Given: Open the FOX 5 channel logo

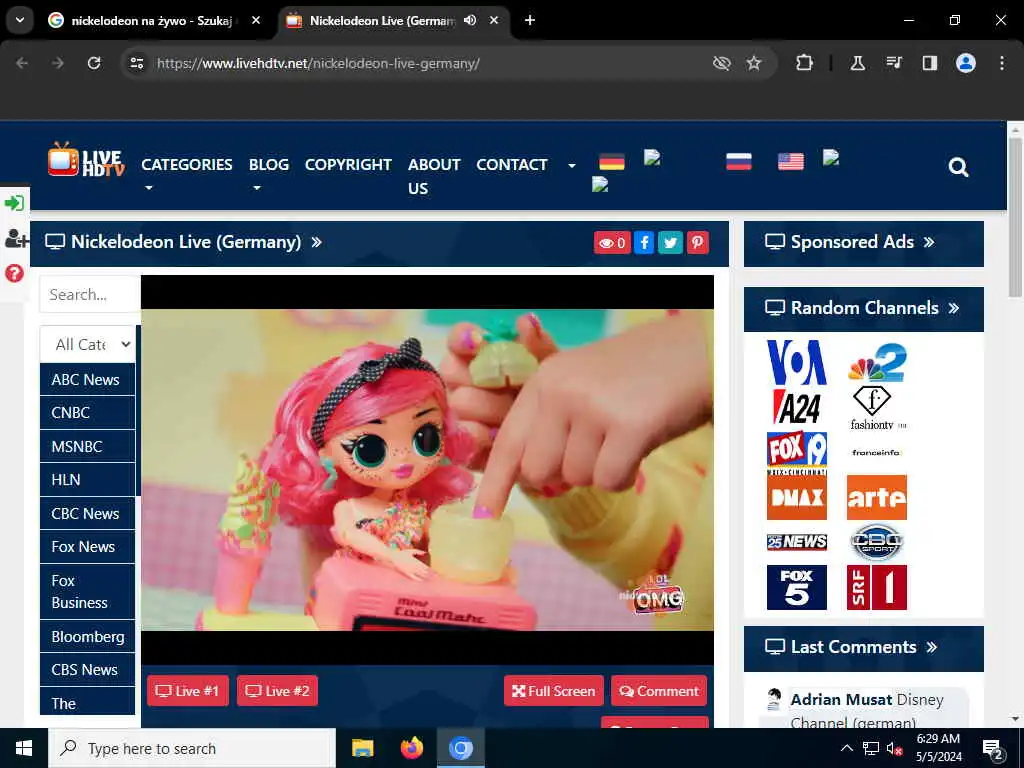Looking at the screenshot, I should coord(797,587).
